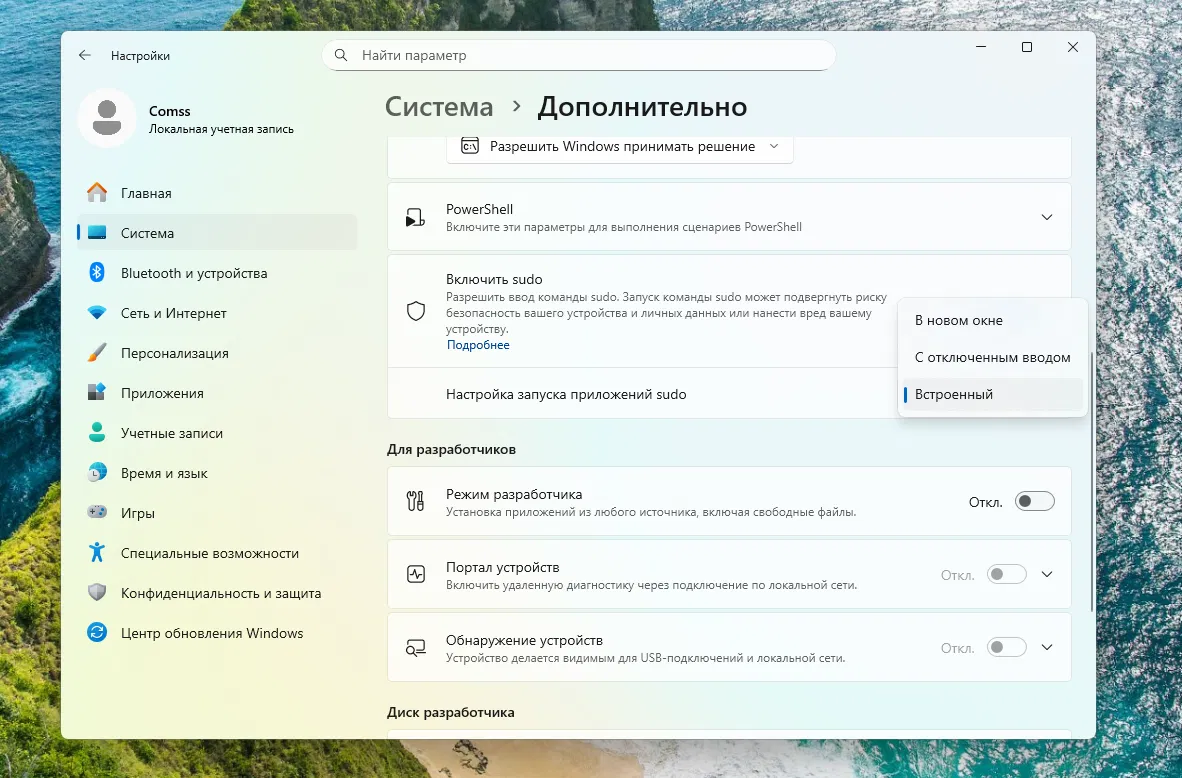Screen dimensions: 1182x778
Task: Expand Портал устройств chevron
Action: click(1047, 574)
